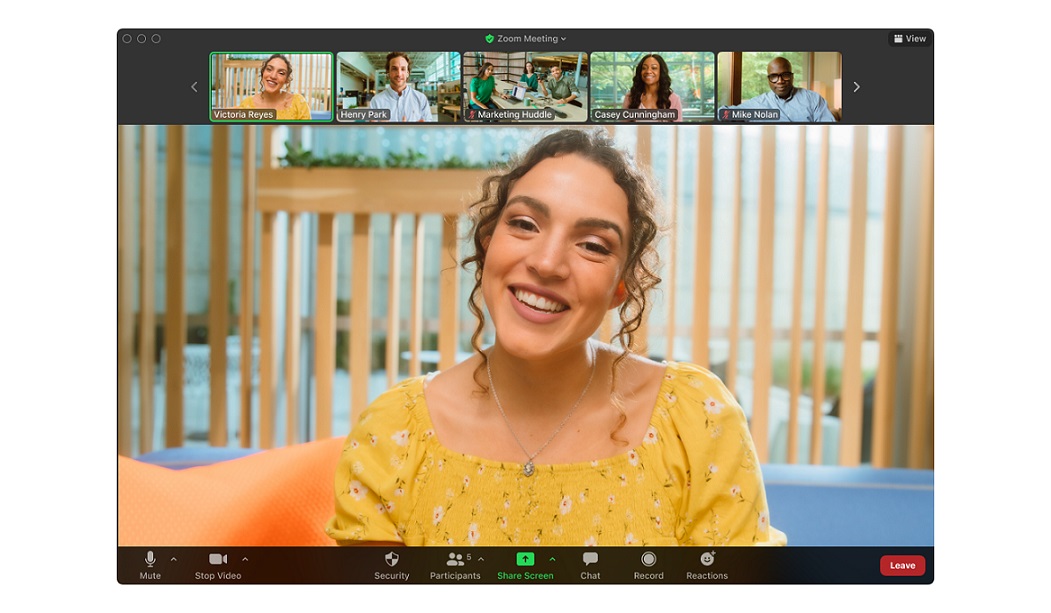Click the Henry Park name label
Image resolution: width=1051 pixels, height=613 pixels.
(x=363, y=115)
